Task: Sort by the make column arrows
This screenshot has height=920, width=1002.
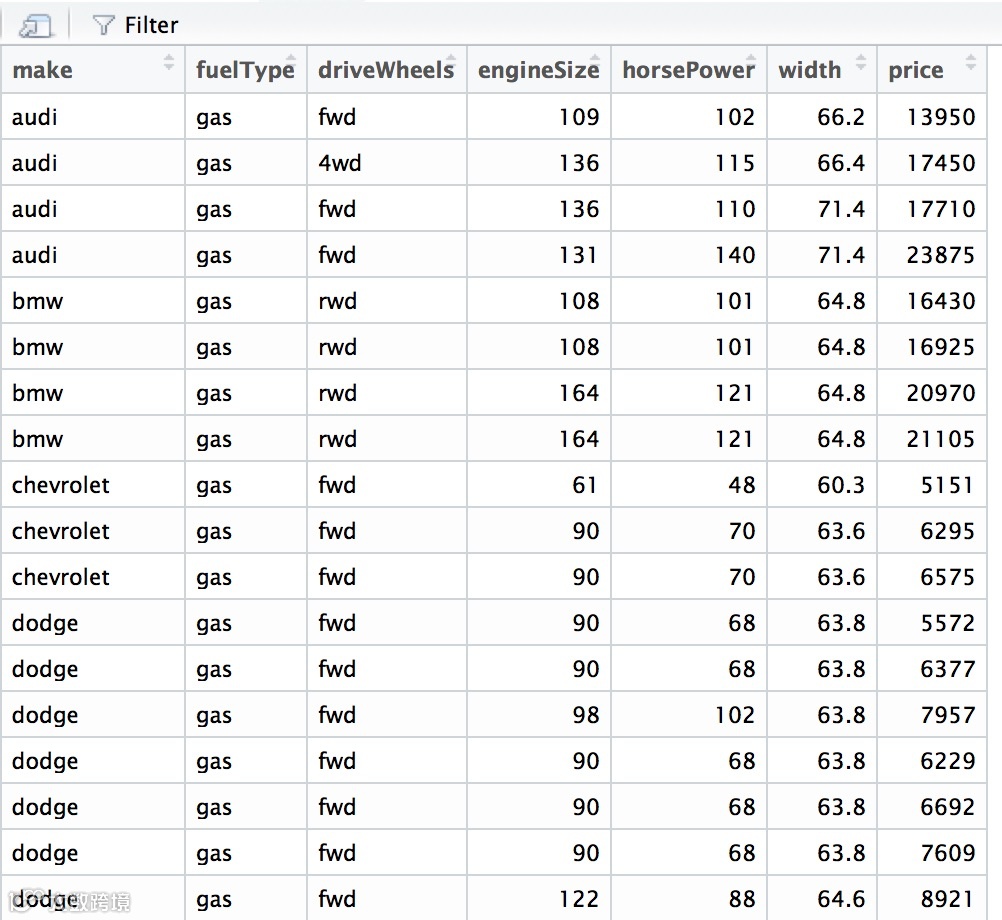Action: click(169, 63)
